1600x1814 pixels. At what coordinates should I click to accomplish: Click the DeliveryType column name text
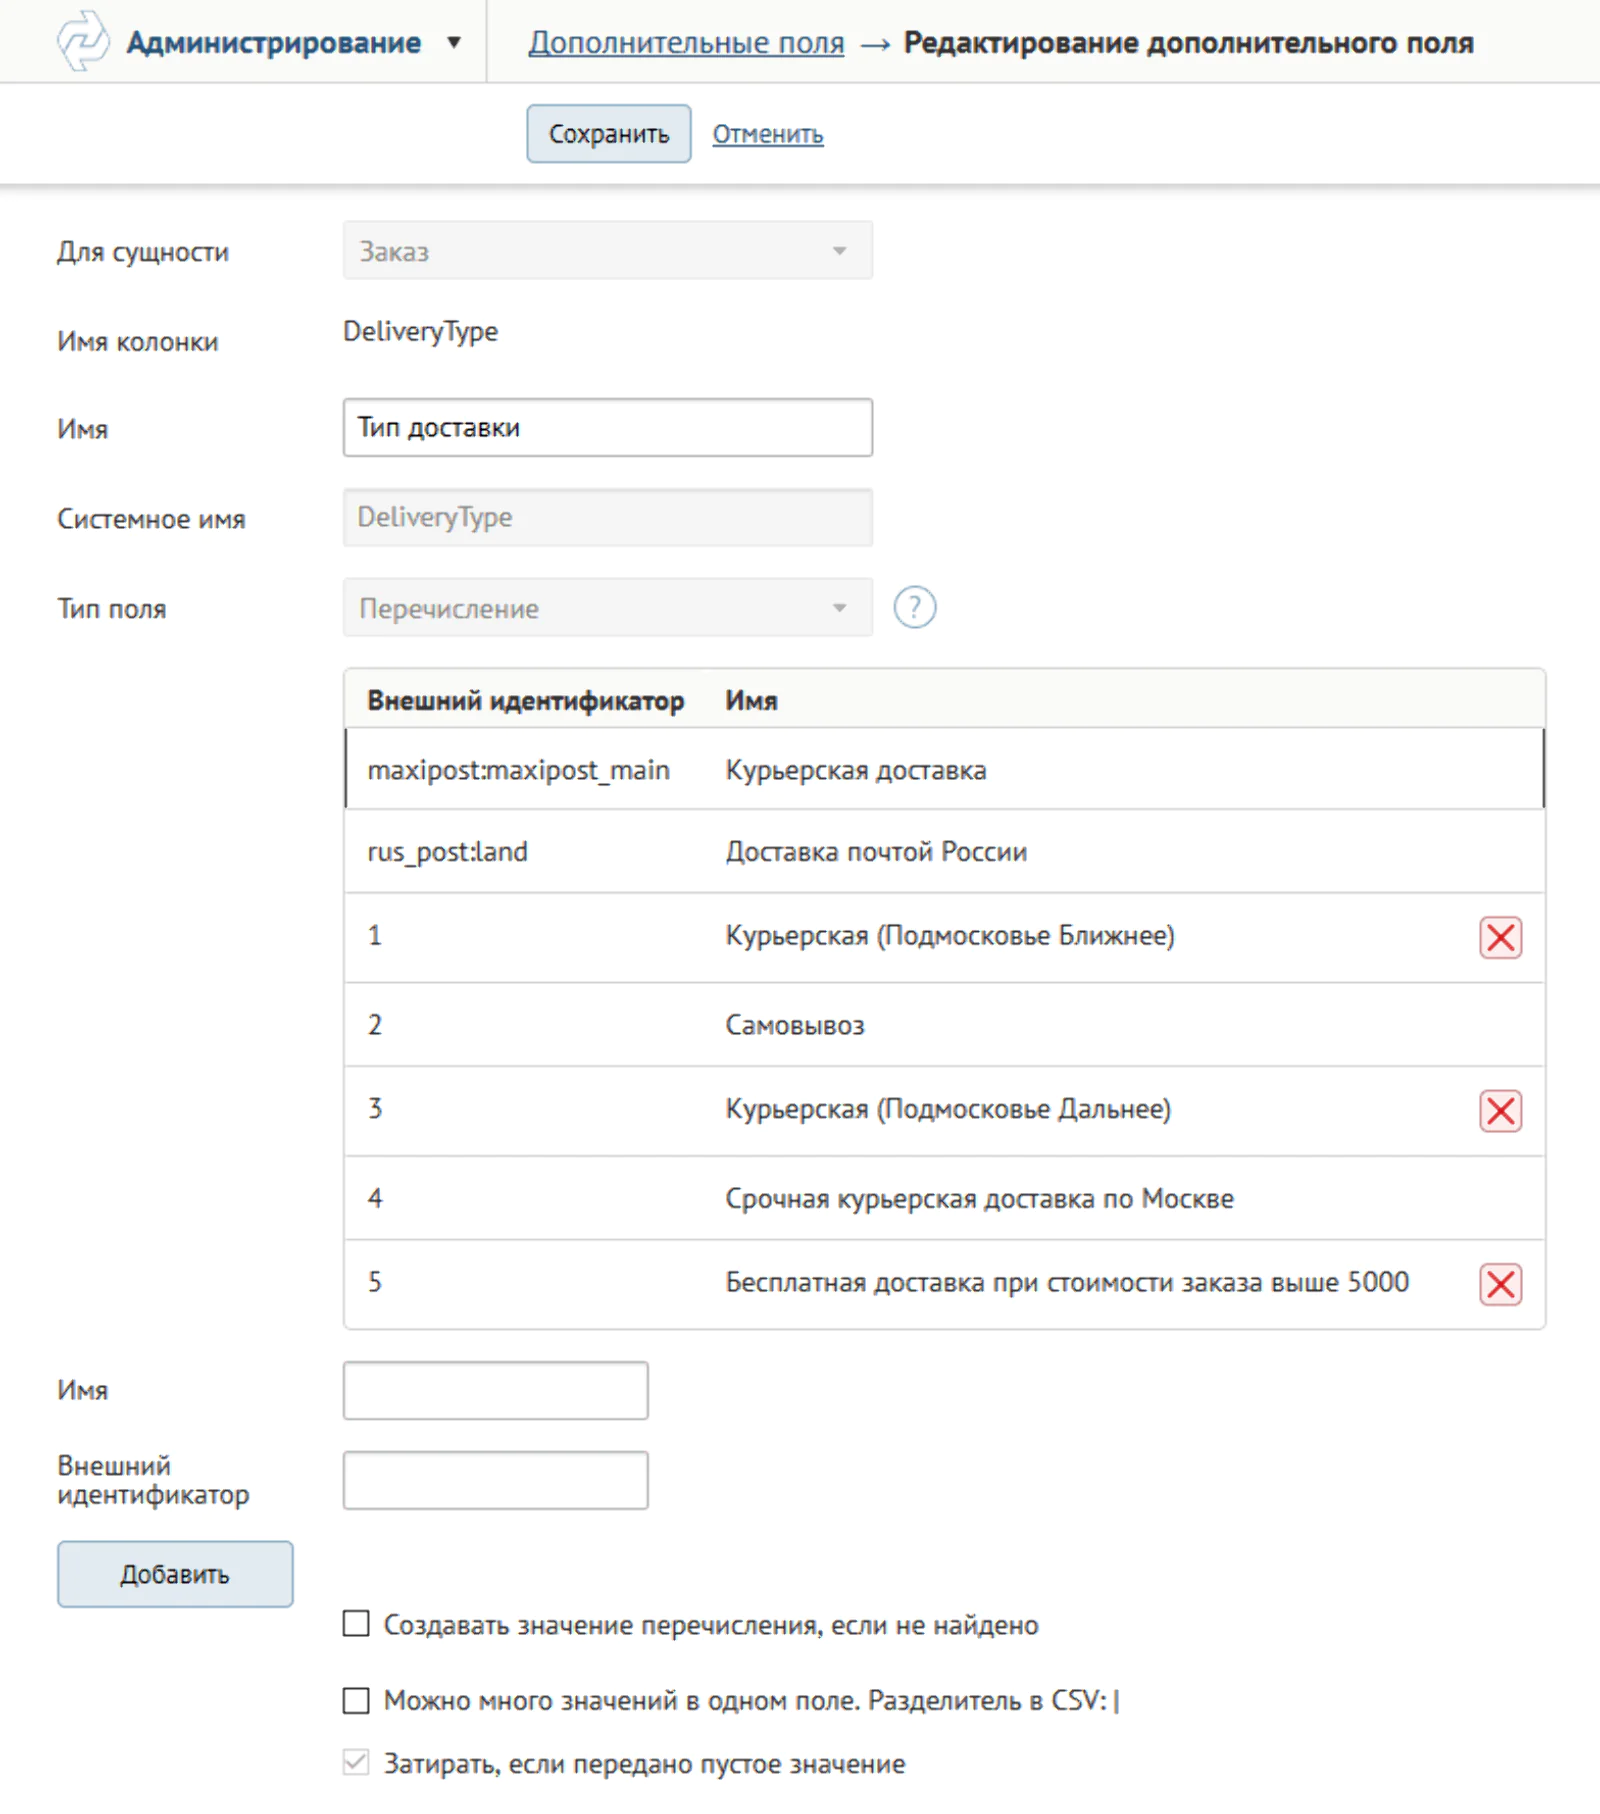pyautogui.click(x=420, y=332)
